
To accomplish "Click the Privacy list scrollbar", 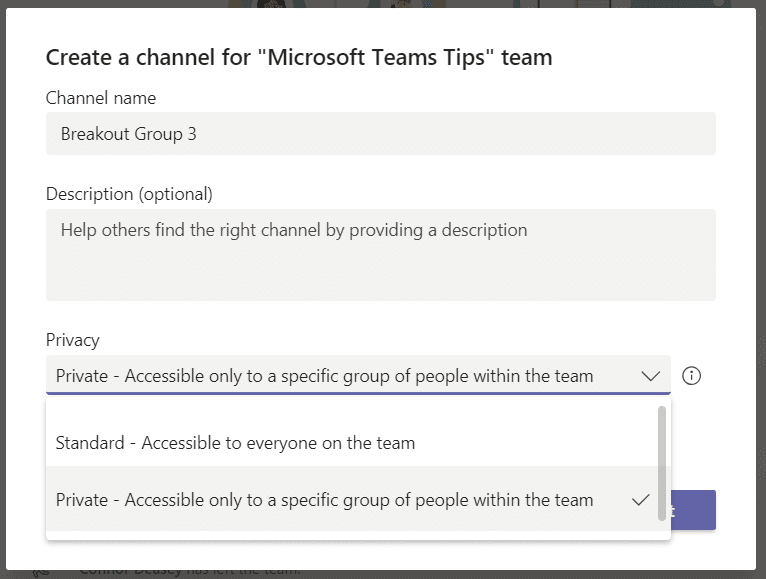I will pyautogui.click(x=662, y=463).
